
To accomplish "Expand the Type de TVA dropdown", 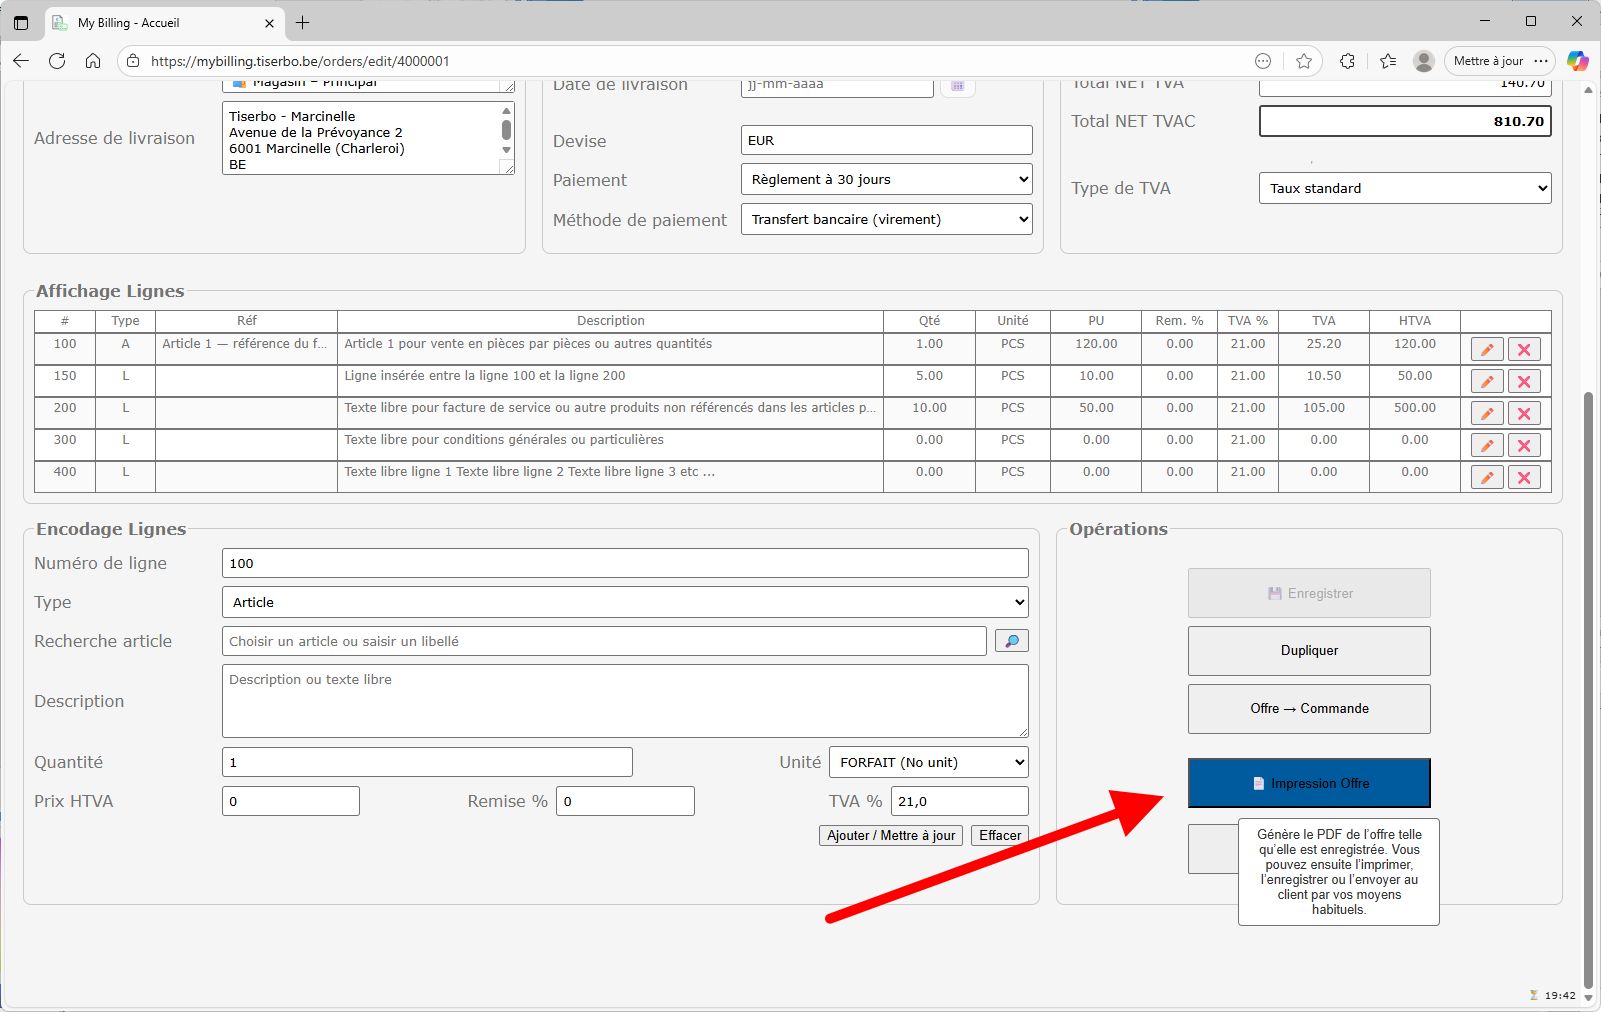I will pyautogui.click(x=1404, y=188).
